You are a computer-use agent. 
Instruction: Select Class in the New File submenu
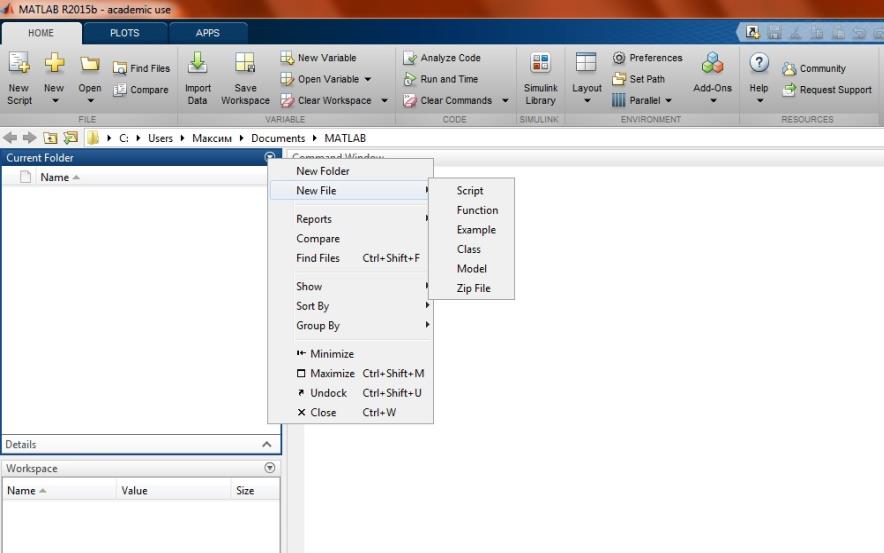471,249
